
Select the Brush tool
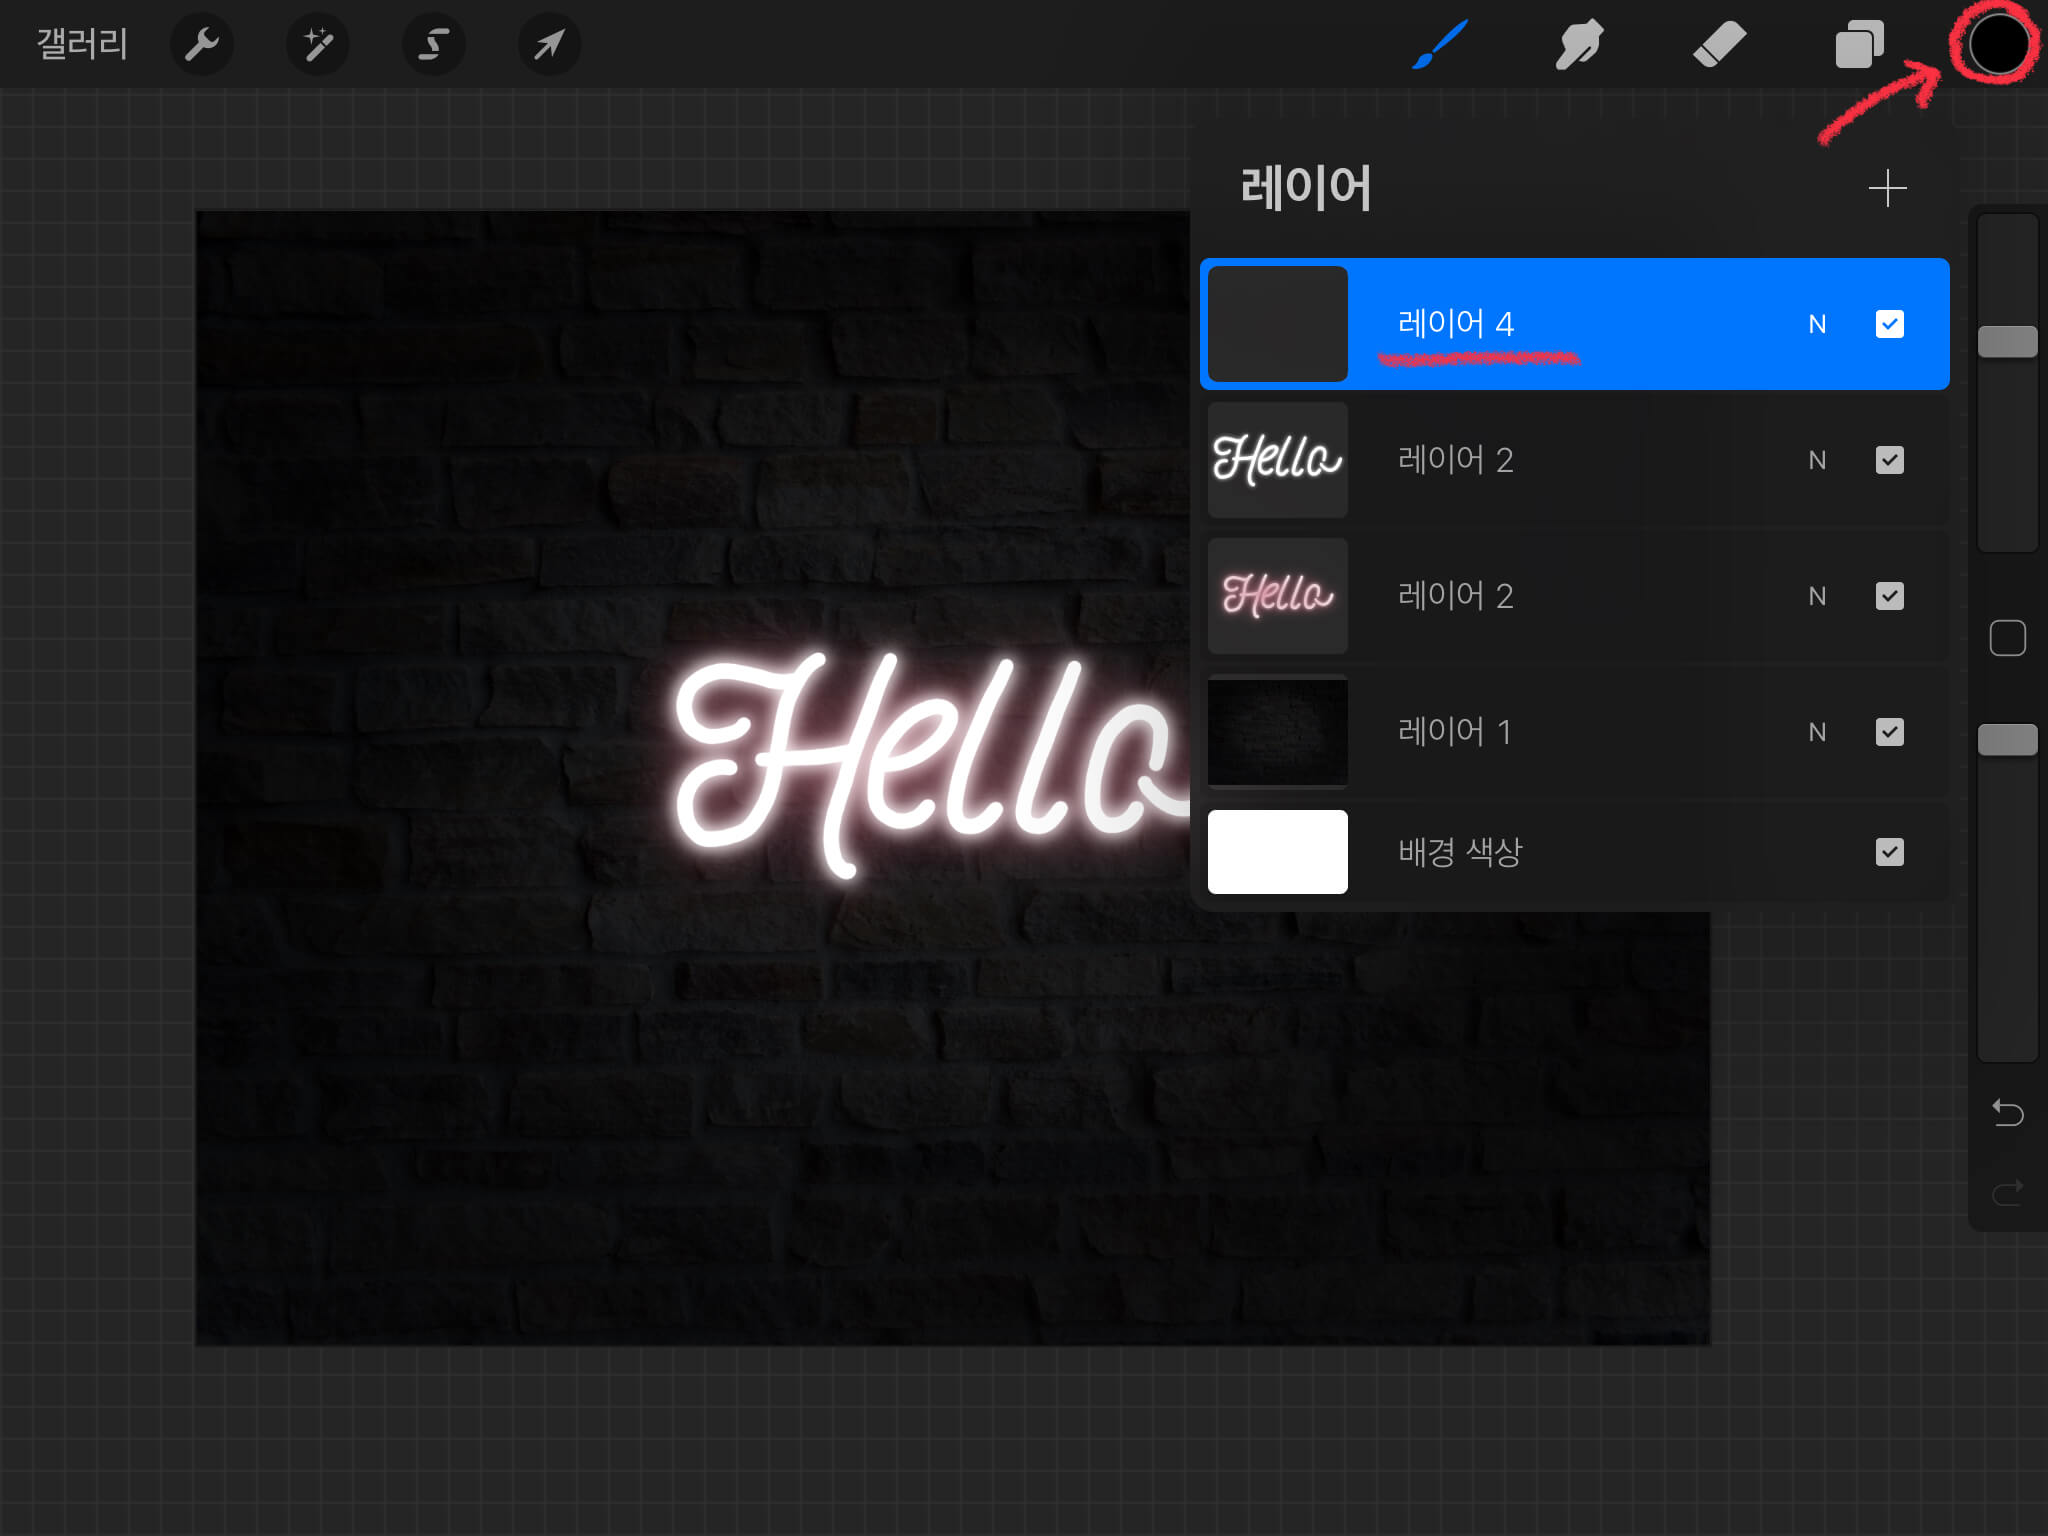point(1440,44)
